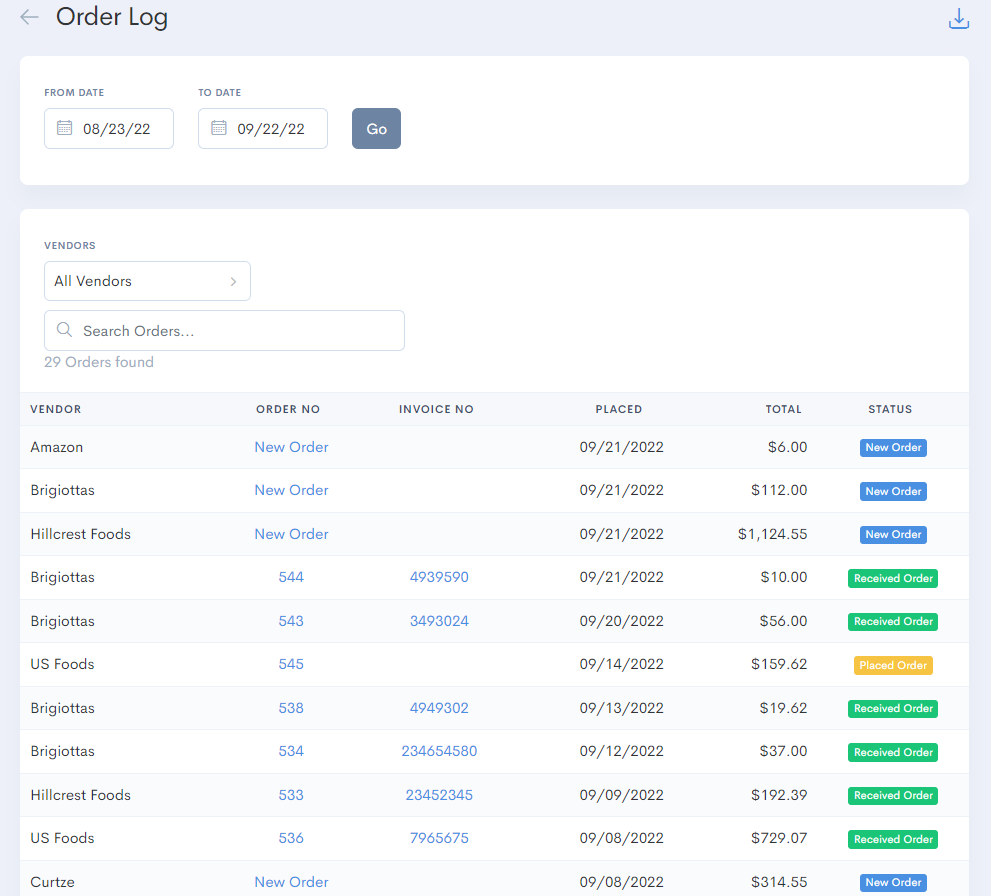Sort by the Total column header
The height and width of the screenshot is (896, 991).
[x=783, y=409]
